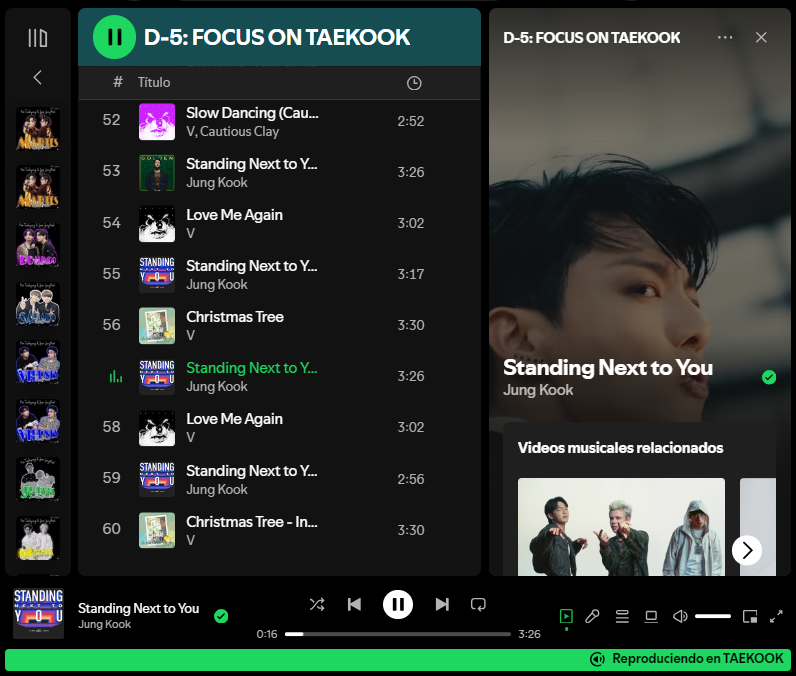Open Jung Kook link in now playing panel

click(538, 390)
